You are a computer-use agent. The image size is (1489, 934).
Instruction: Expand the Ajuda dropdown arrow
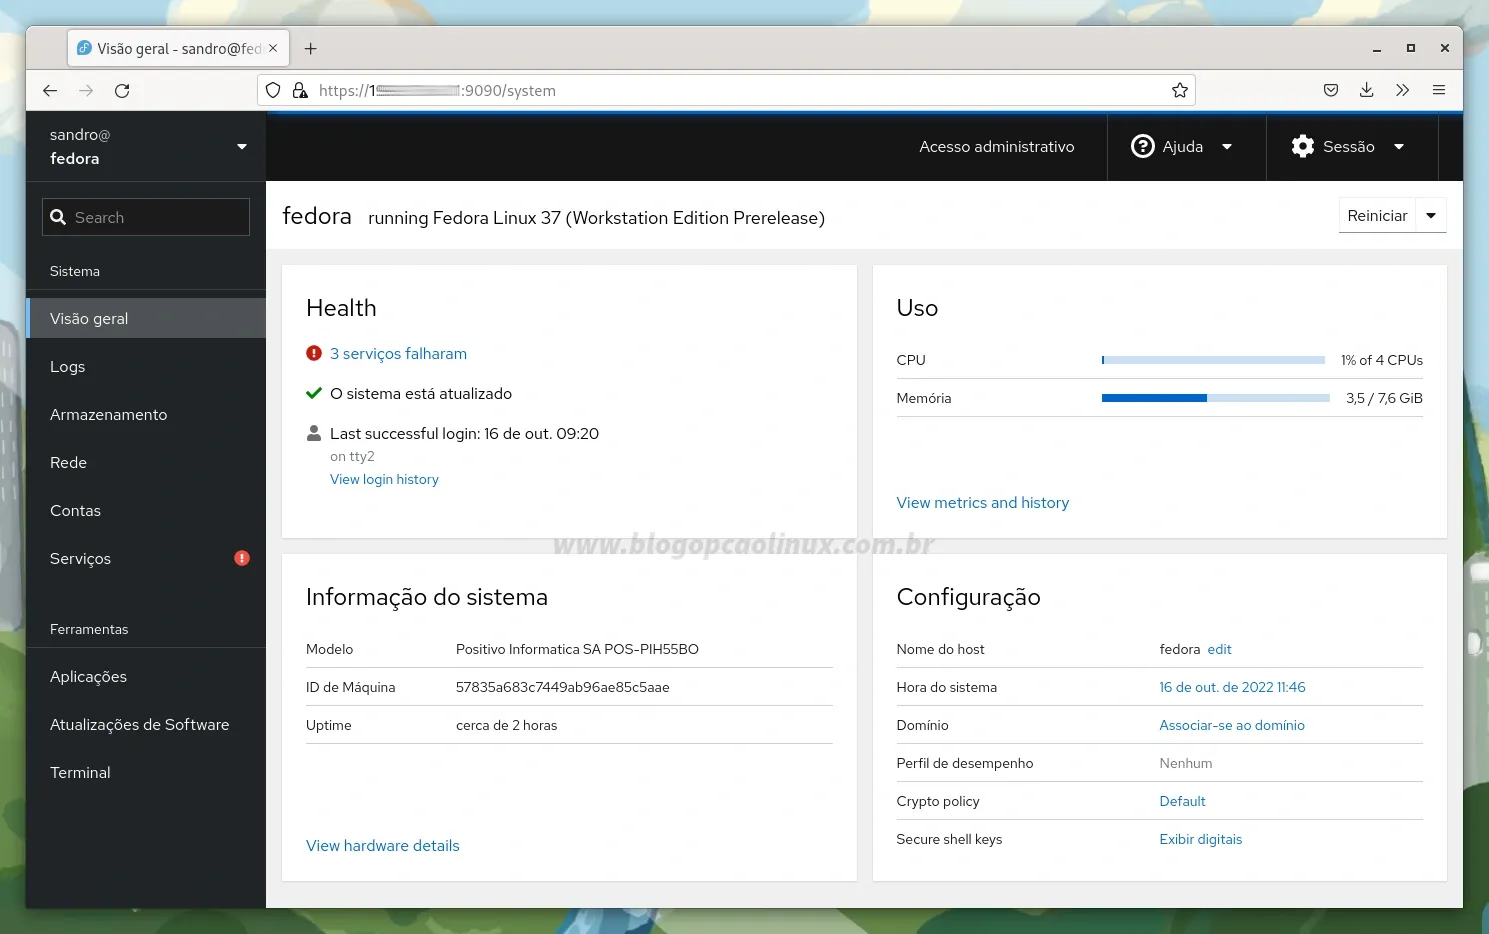(x=1227, y=147)
